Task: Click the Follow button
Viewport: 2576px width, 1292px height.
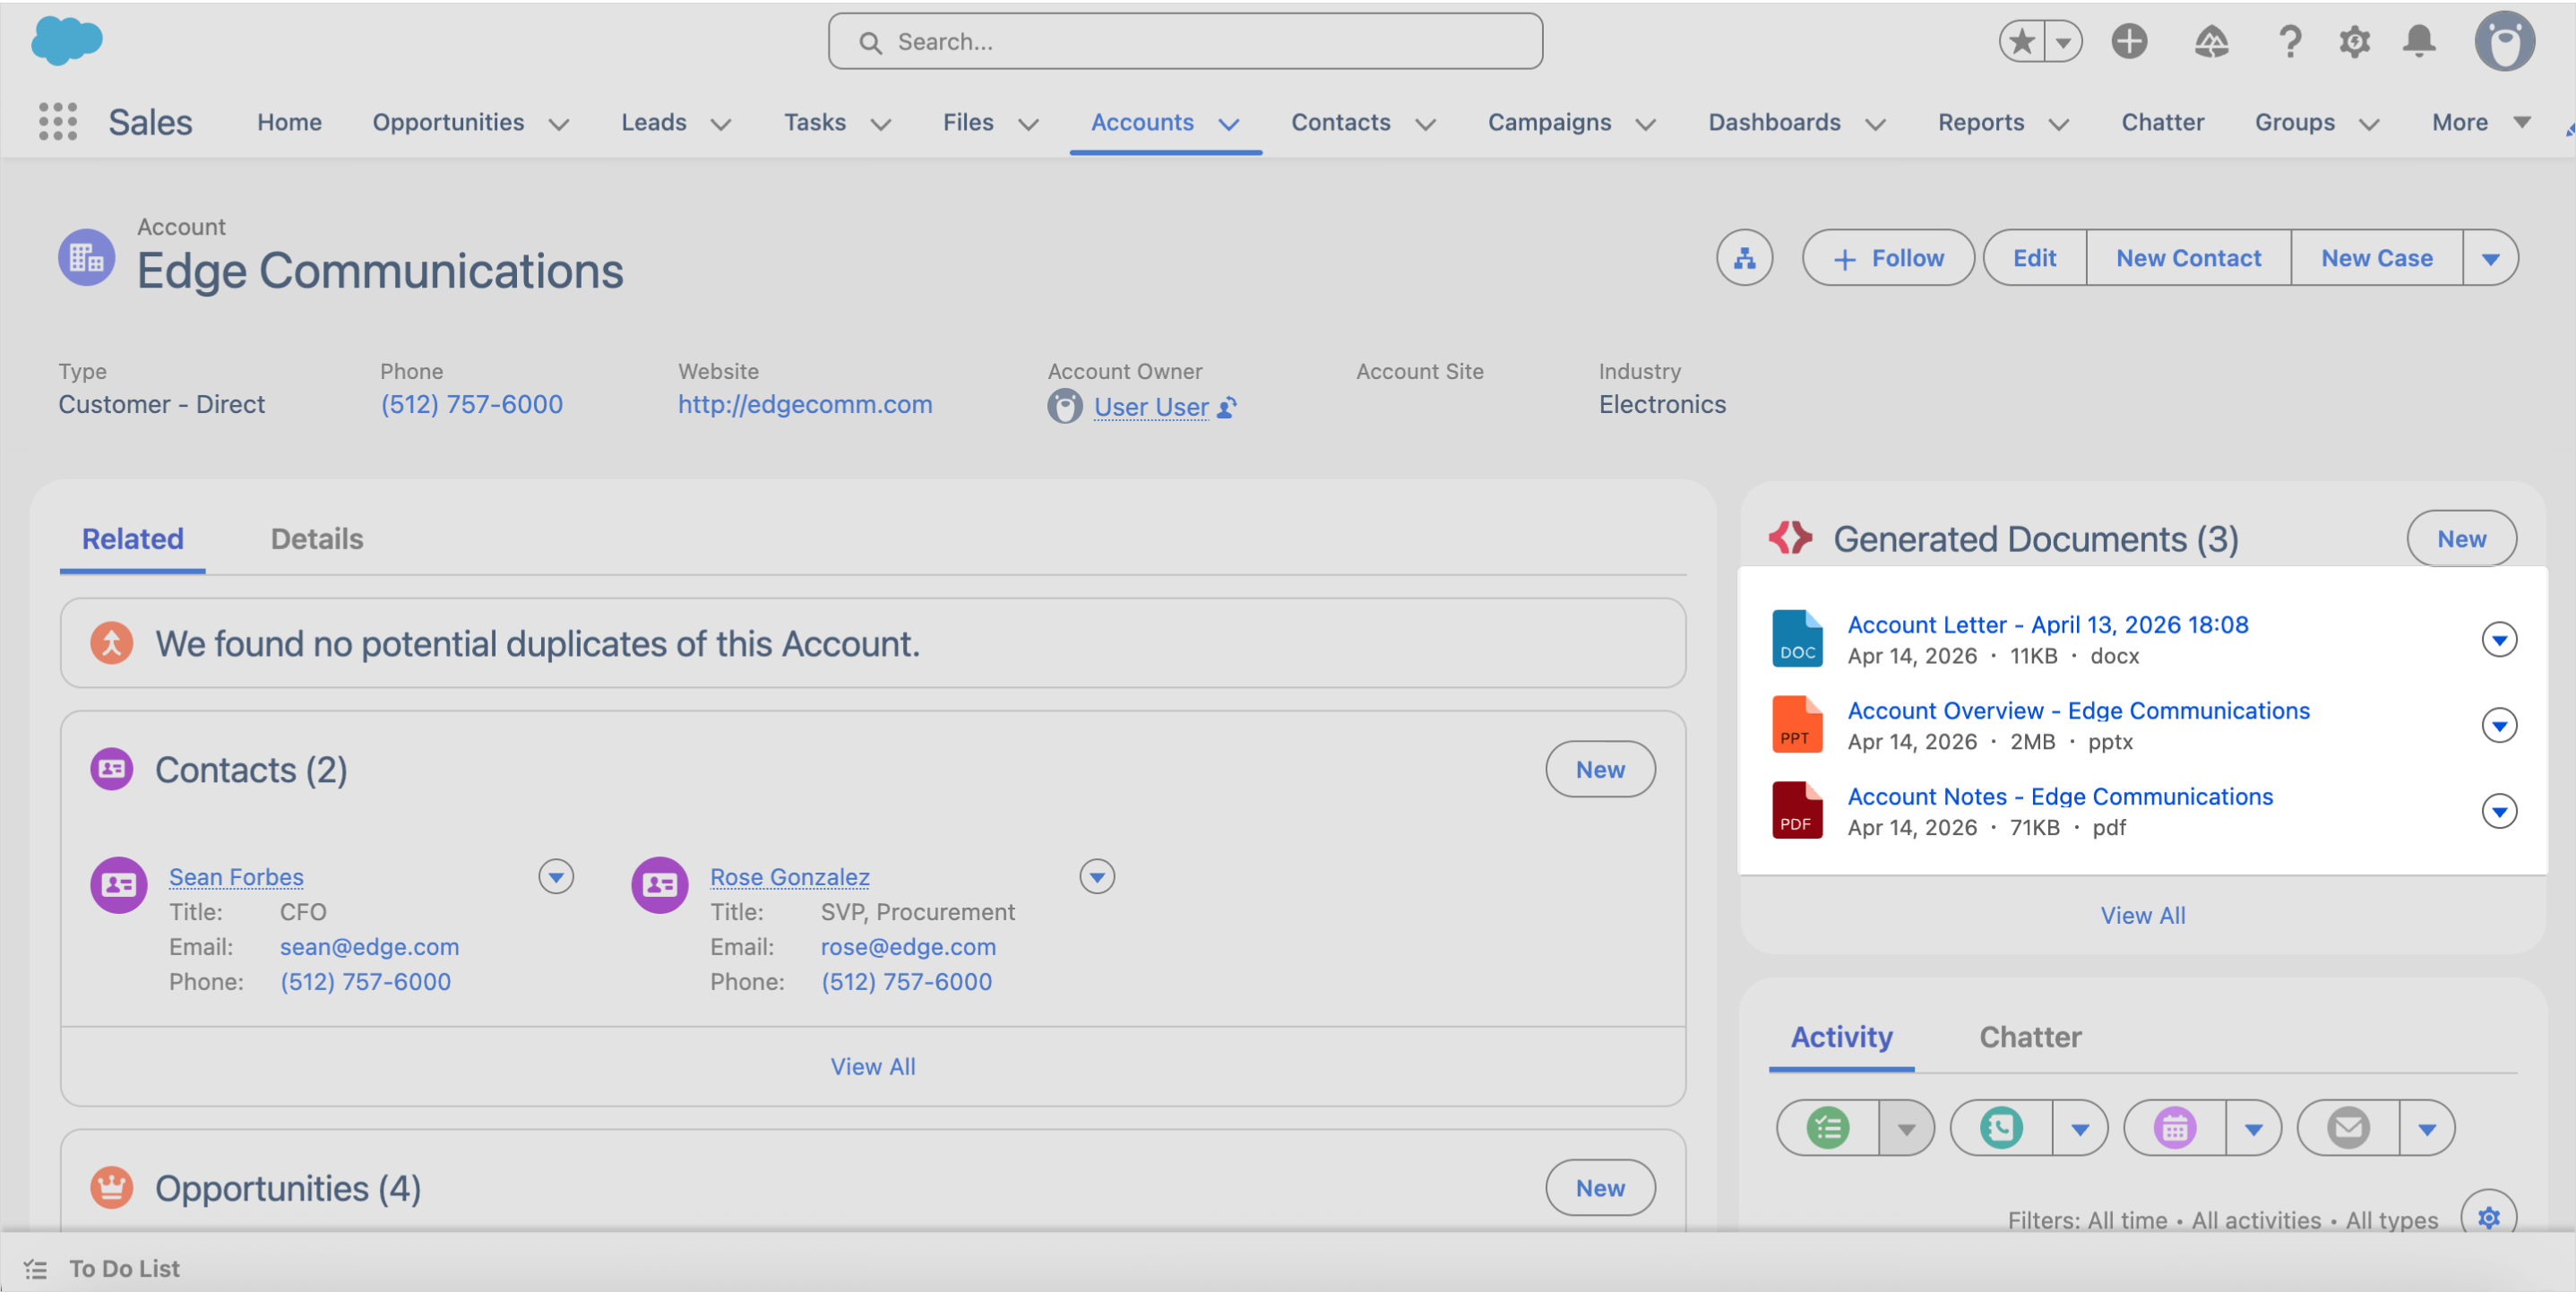Action: (x=1887, y=258)
